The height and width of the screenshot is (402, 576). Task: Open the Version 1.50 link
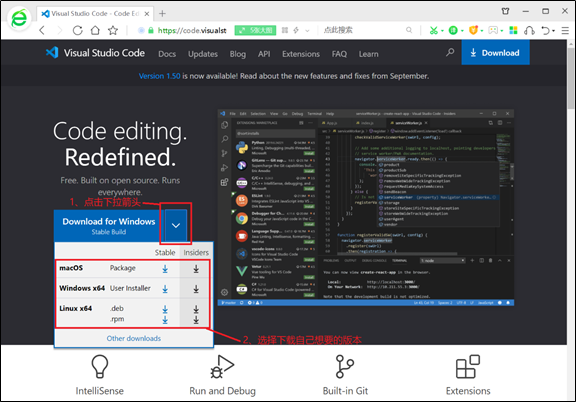pos(159,76)
